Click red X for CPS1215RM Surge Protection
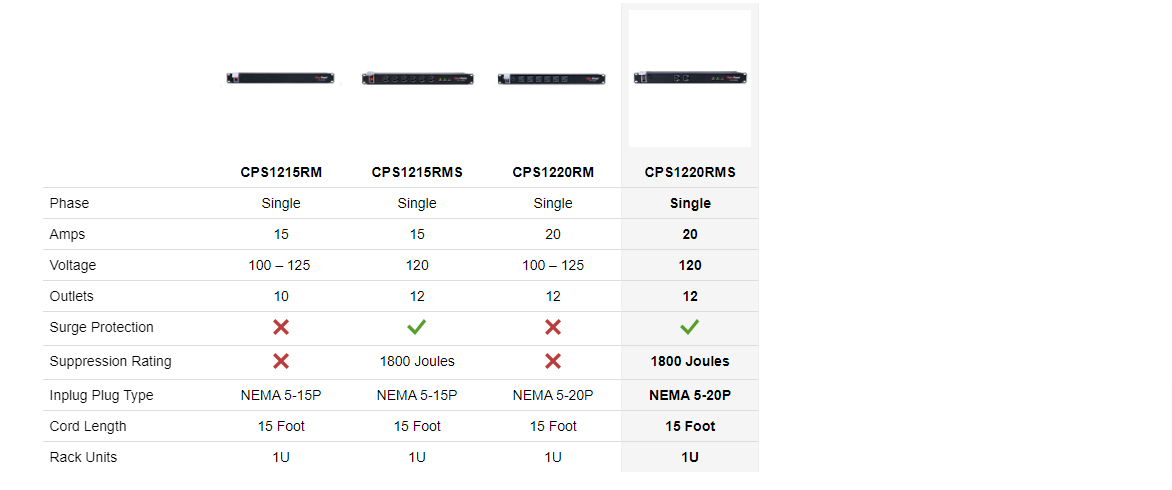 click(281, 327)
